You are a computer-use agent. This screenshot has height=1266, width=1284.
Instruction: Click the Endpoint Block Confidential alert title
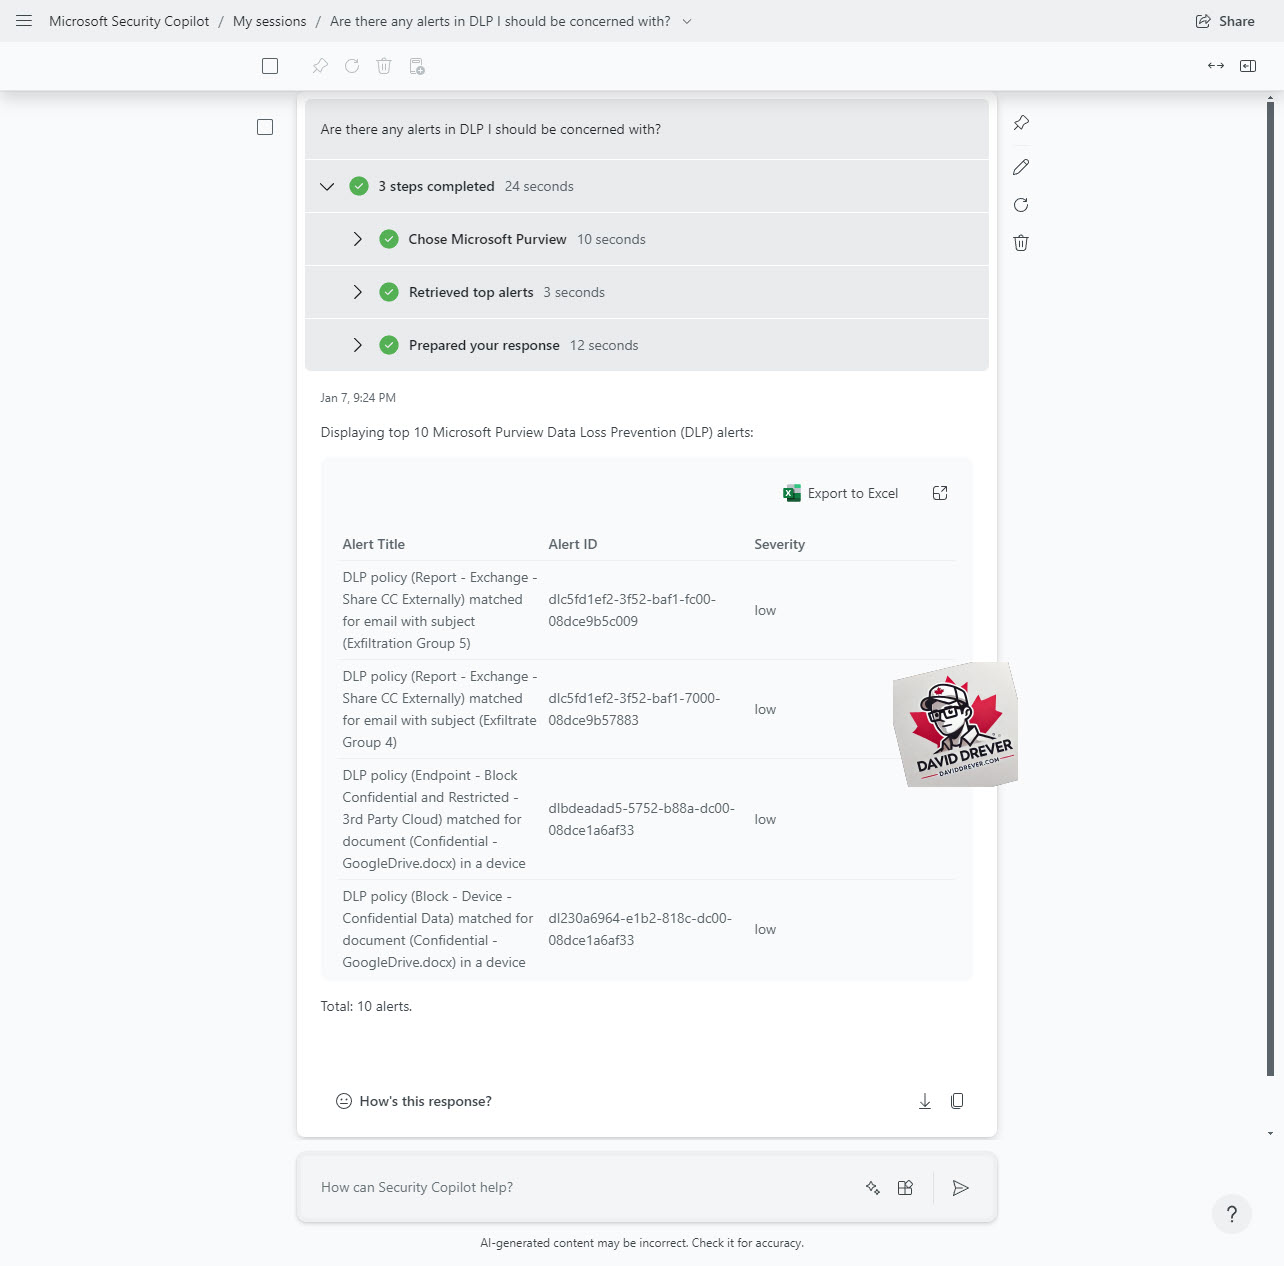(x=434, y=819)
